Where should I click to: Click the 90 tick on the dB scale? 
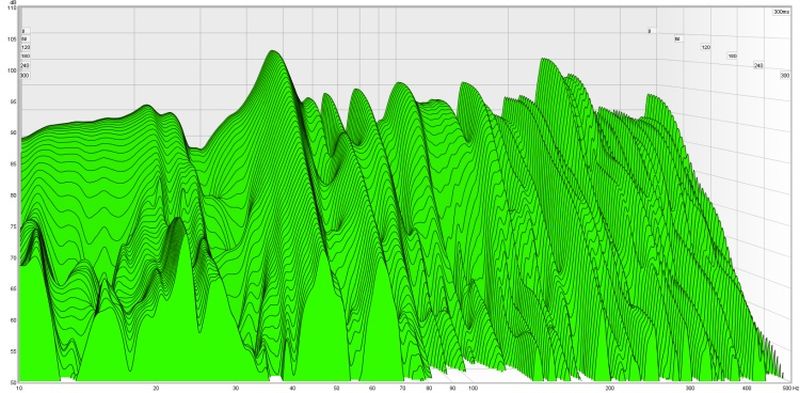tap(14, 133)
